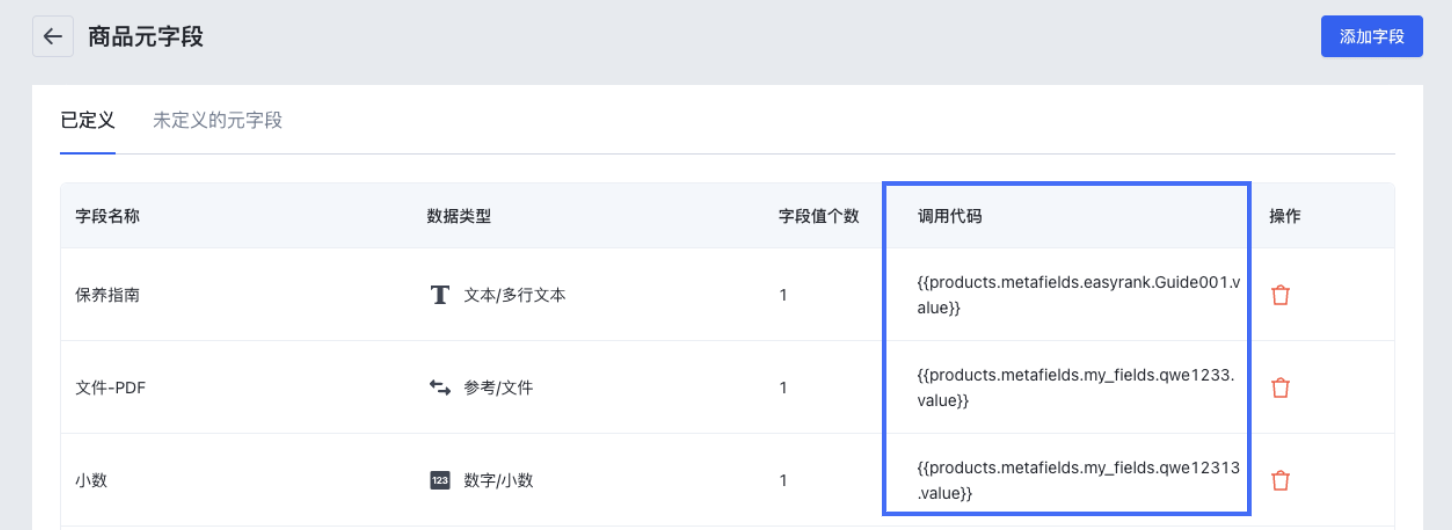
Task: Click the 商品元字段 page title
Action: click(x=146, y=37)
